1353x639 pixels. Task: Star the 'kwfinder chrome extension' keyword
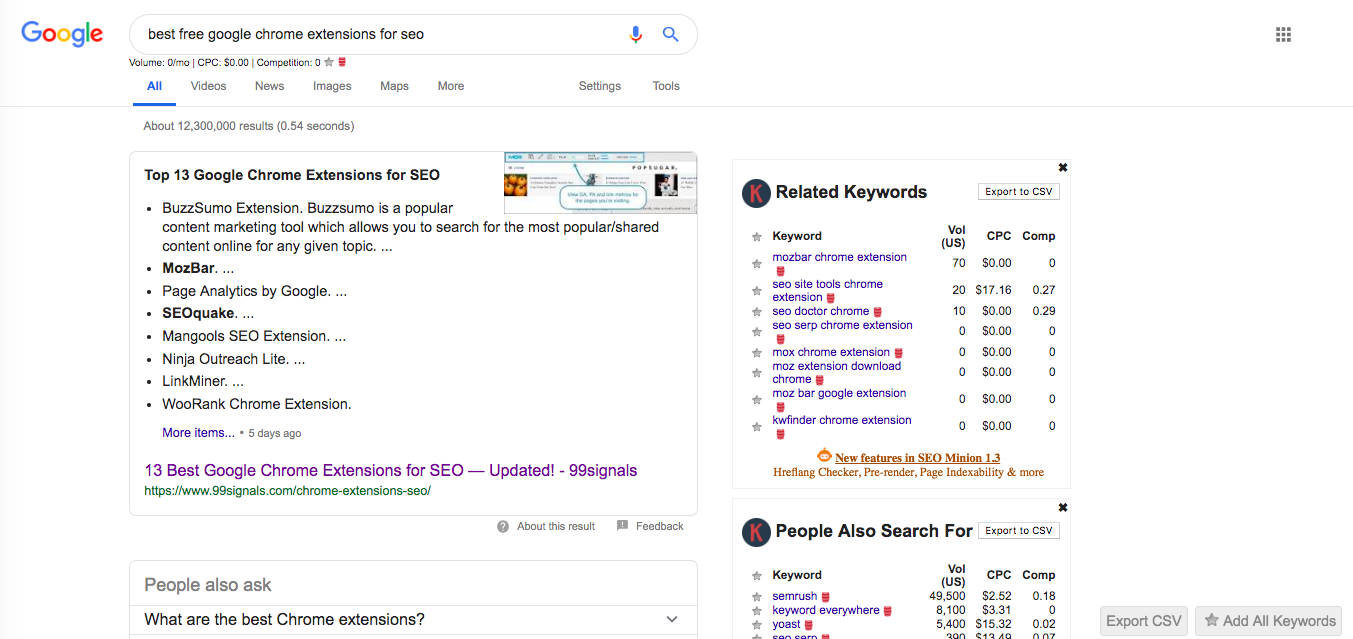click(x=757, y=427)
